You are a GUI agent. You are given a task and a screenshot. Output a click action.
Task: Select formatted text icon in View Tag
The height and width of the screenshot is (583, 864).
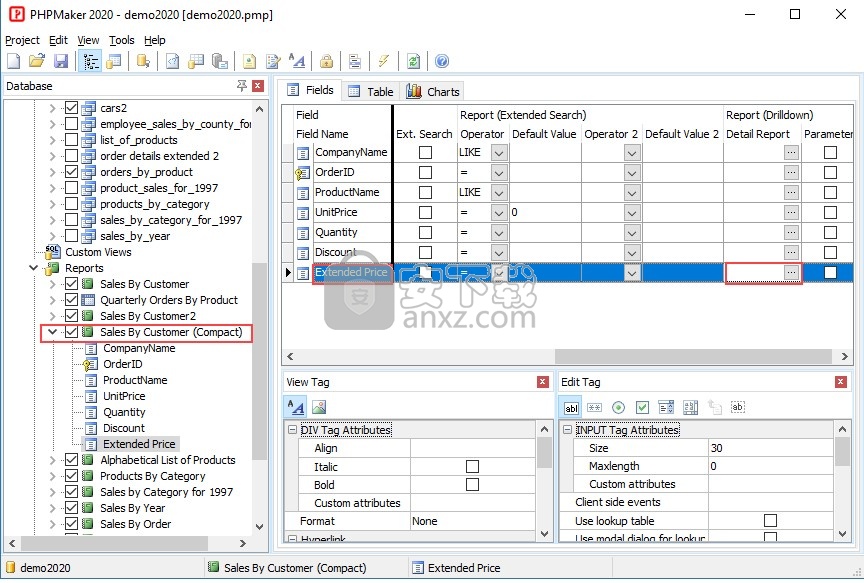point(296,408)
